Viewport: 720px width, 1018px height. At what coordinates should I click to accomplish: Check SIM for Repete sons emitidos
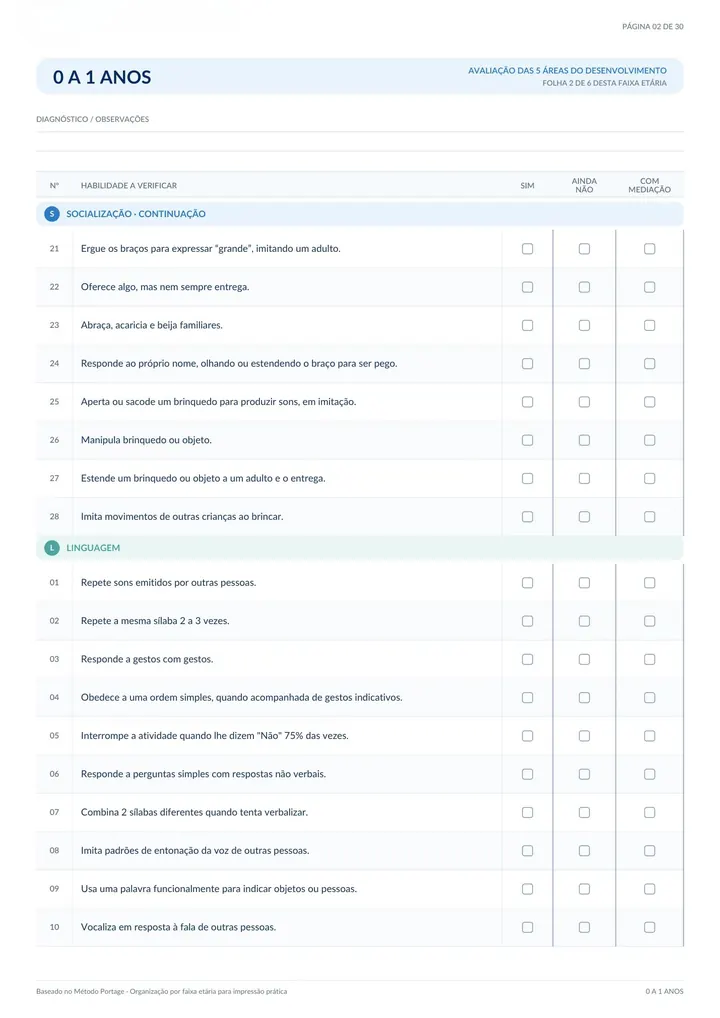coord(527,583)
